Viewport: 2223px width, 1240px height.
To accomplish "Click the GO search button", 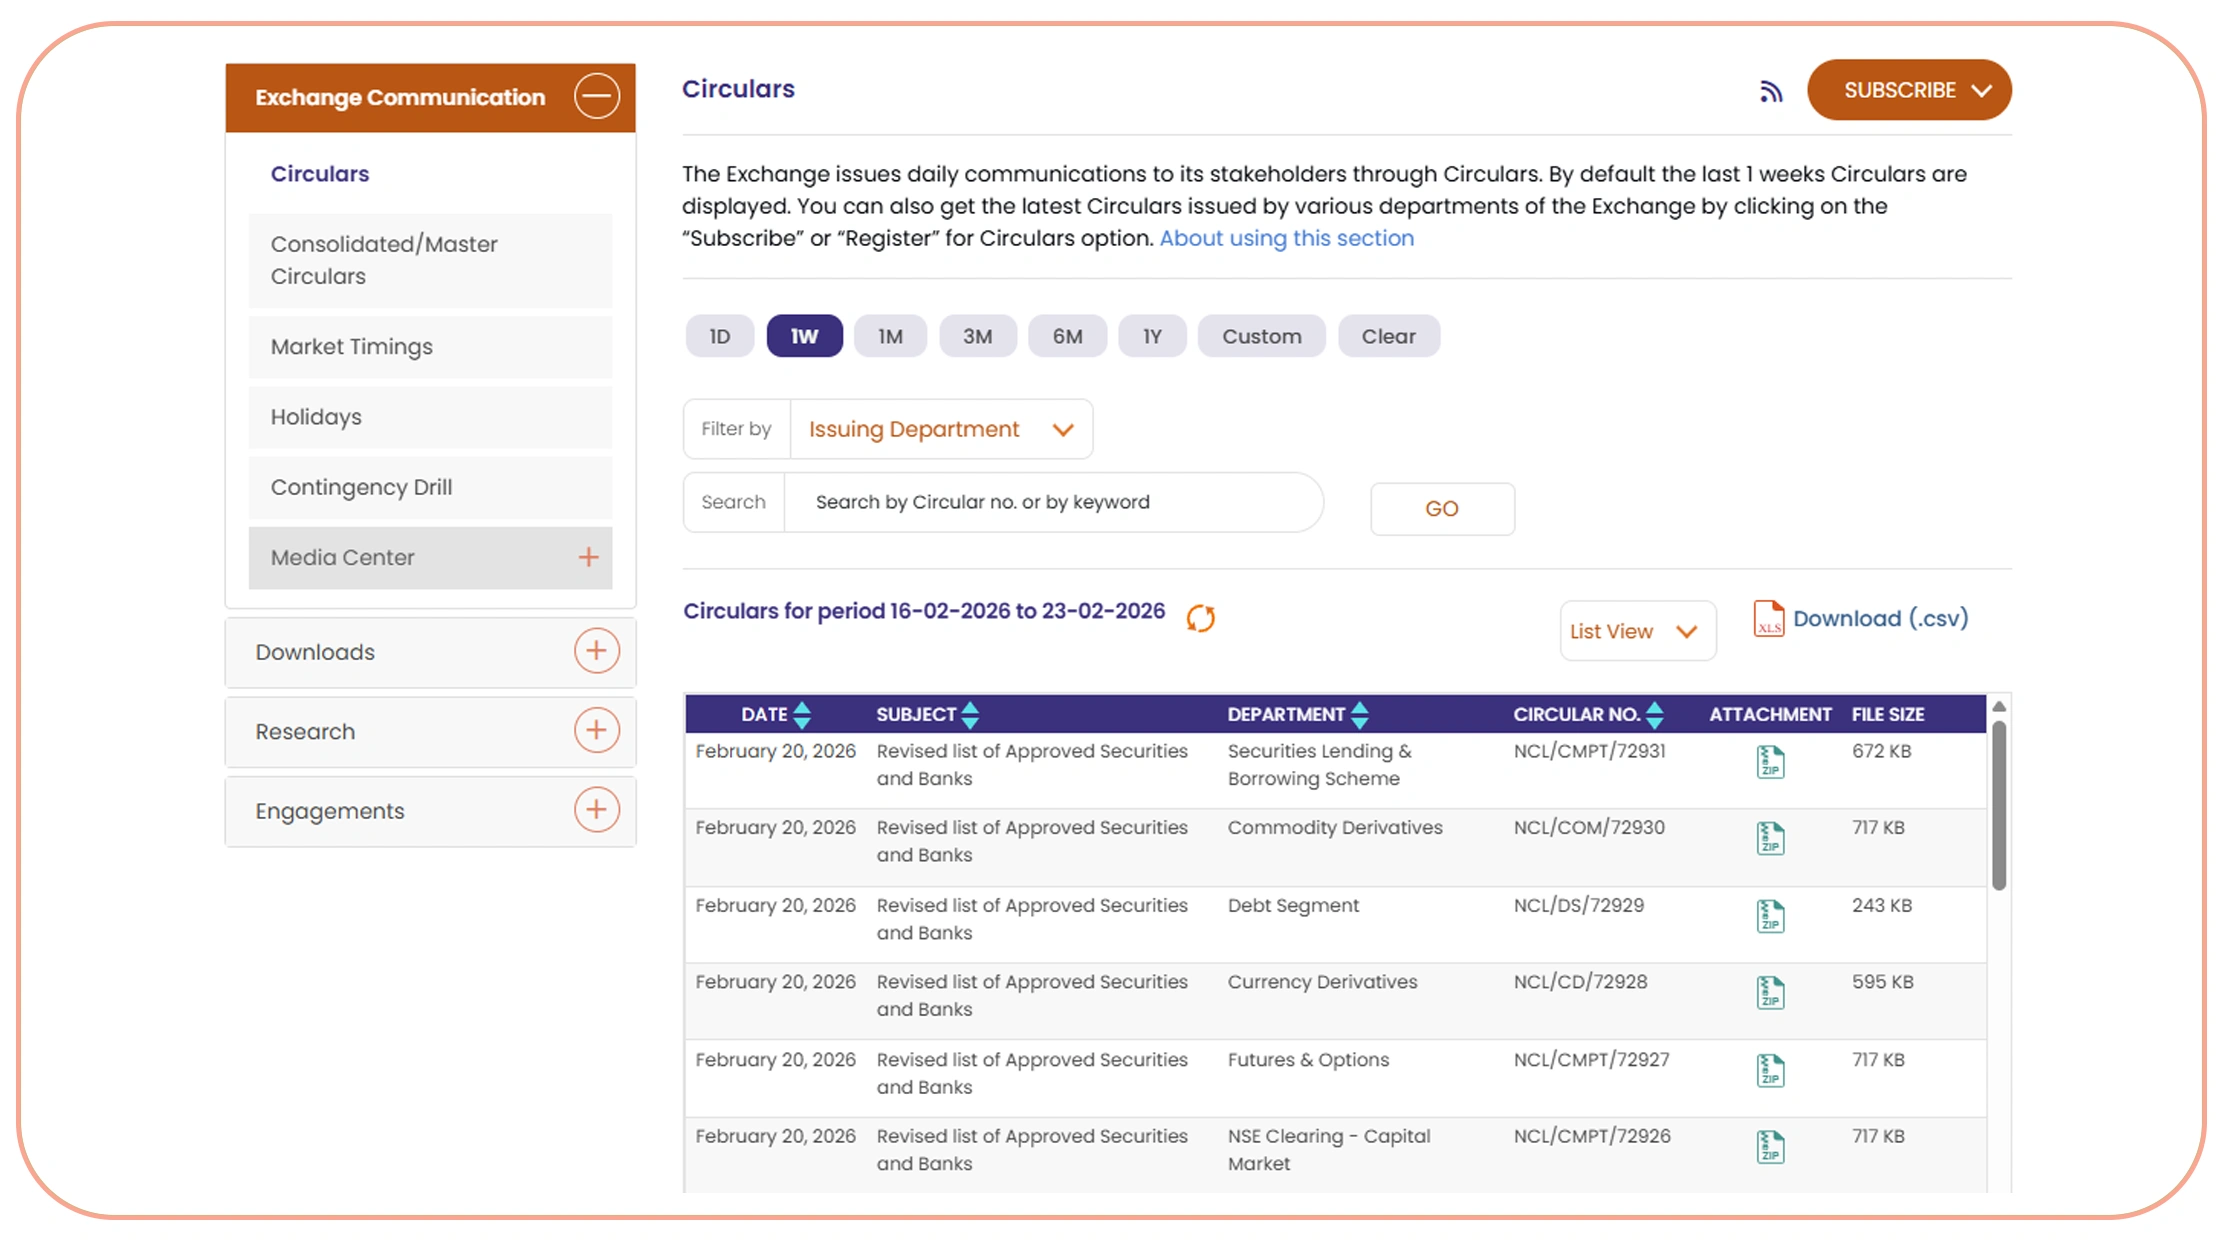I will 1442,508.
